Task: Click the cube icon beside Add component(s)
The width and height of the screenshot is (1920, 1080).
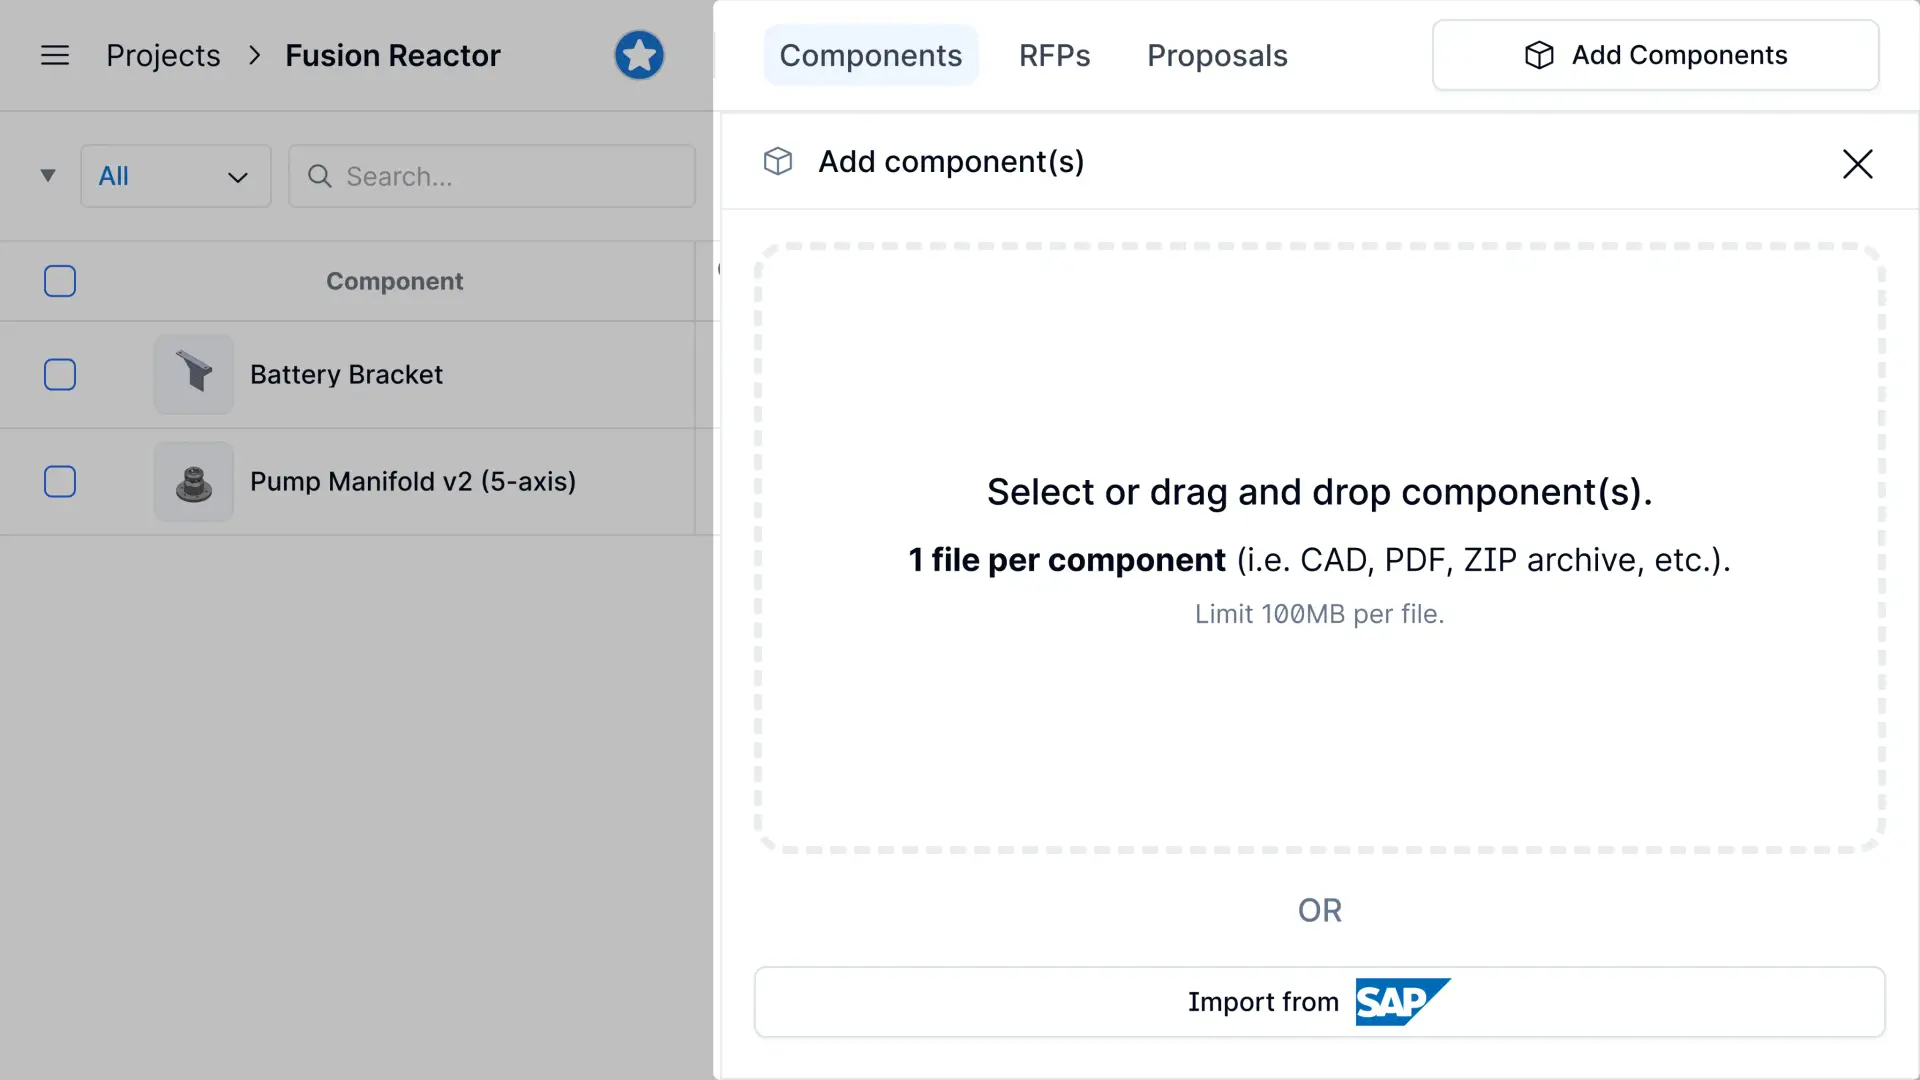Action: click(x=778, y=161)
